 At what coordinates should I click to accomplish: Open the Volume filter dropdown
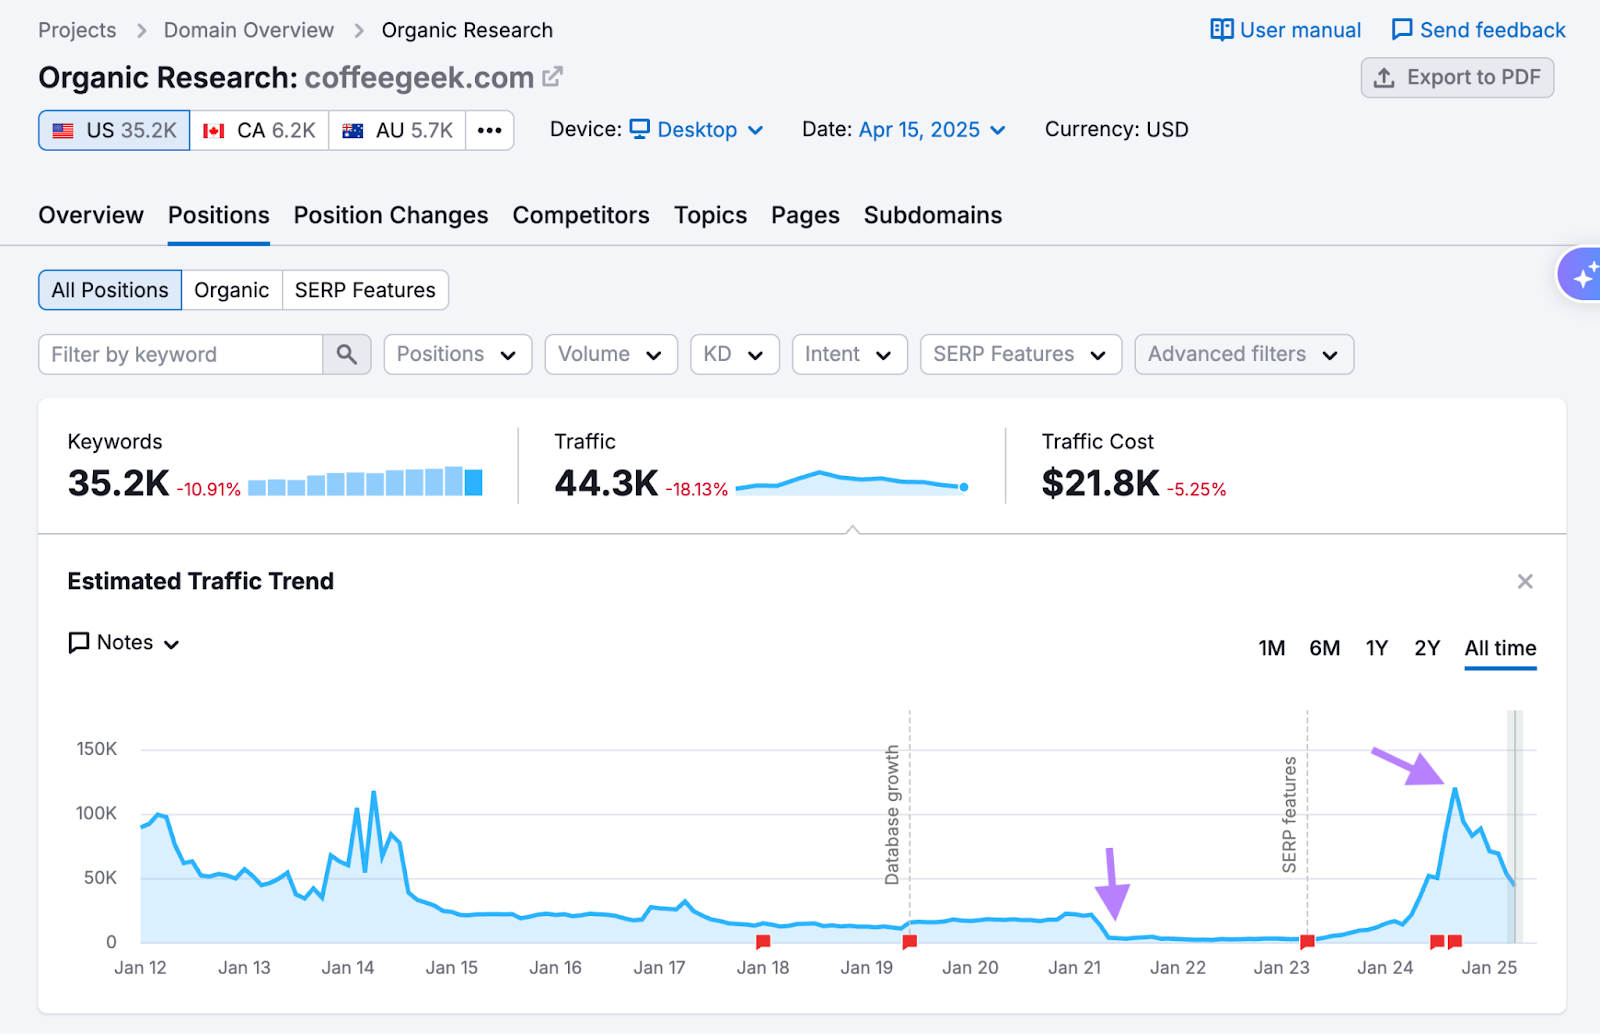click(x=610, y=354)
